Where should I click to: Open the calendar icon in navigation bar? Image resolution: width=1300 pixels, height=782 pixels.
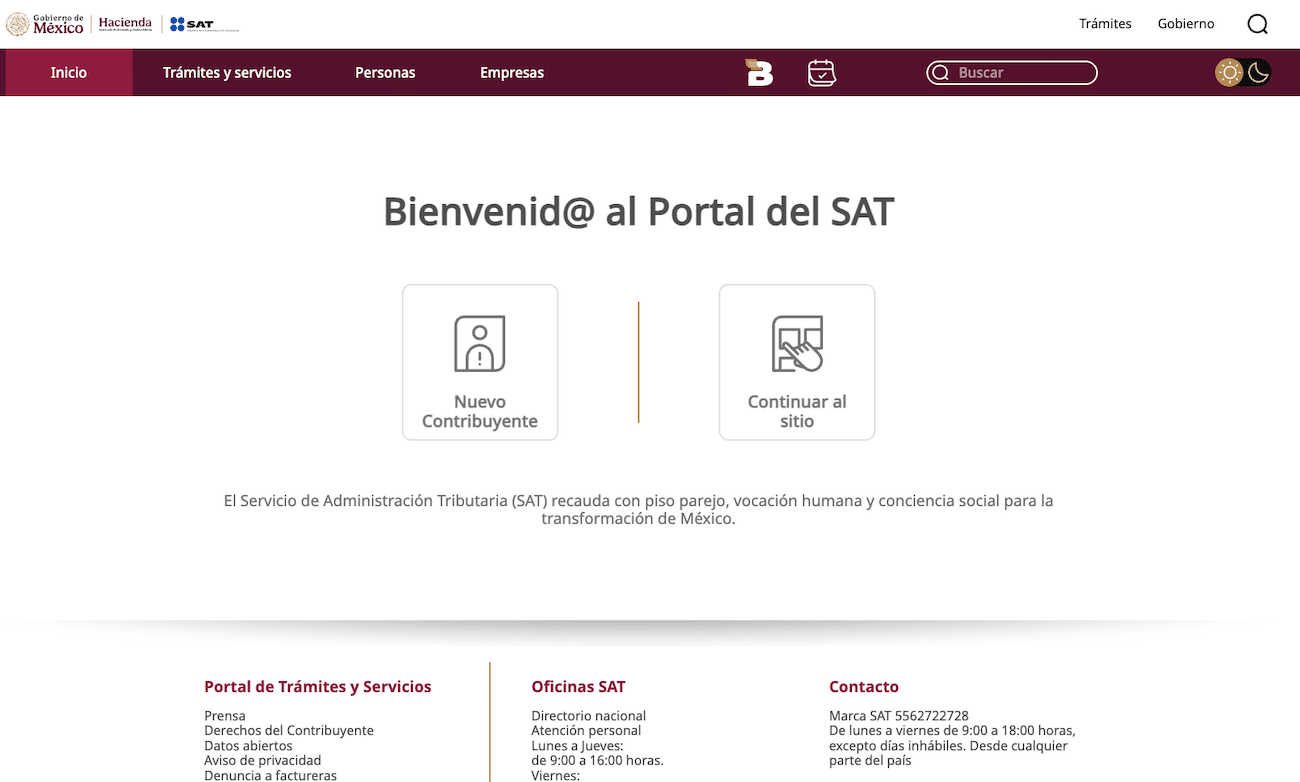(x=821, y=73)
